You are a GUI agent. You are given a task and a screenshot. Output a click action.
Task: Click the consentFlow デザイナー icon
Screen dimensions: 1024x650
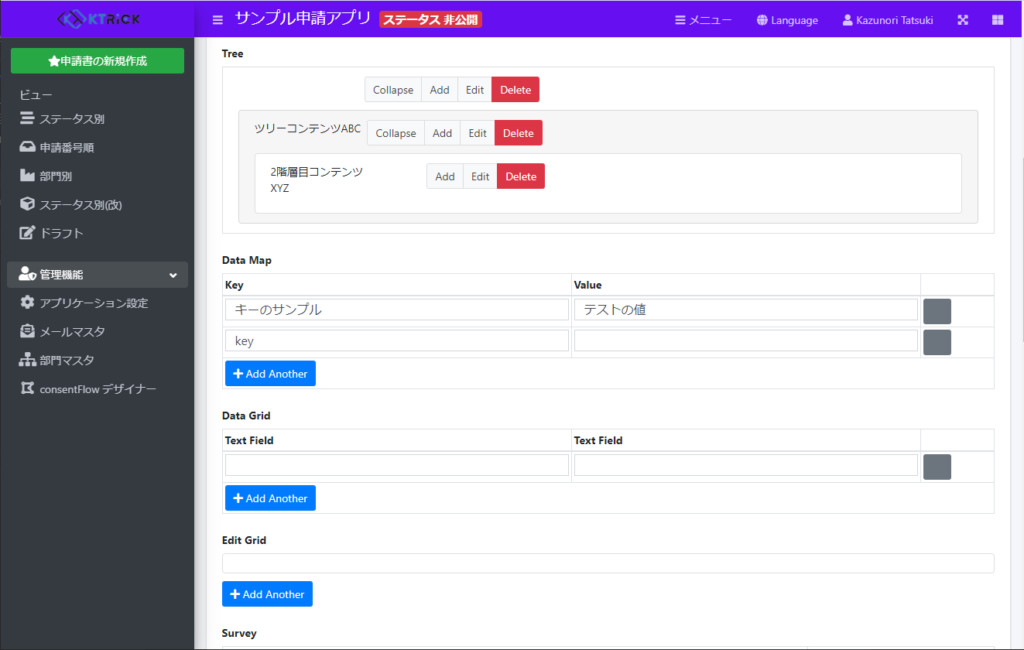coord(27,388)
